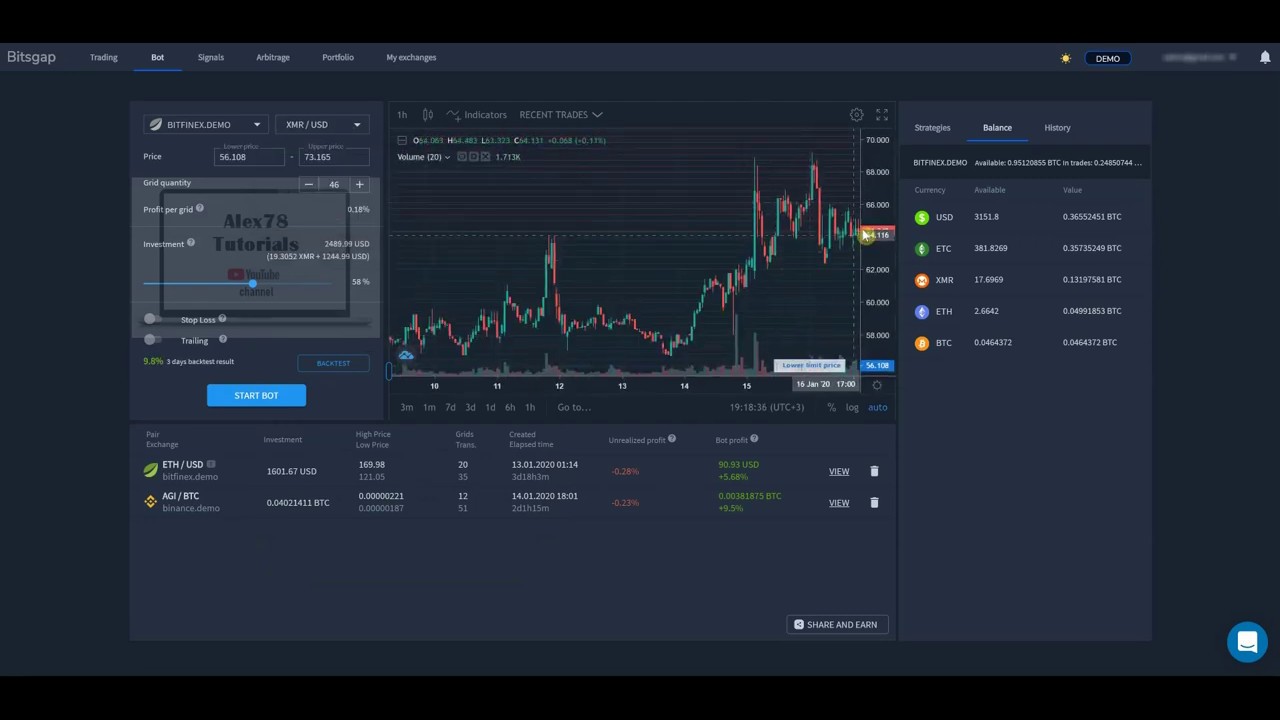This screenshot has width=1280, height=720.
Task: Click the Bot profit help icon
Action: (754, 438)
